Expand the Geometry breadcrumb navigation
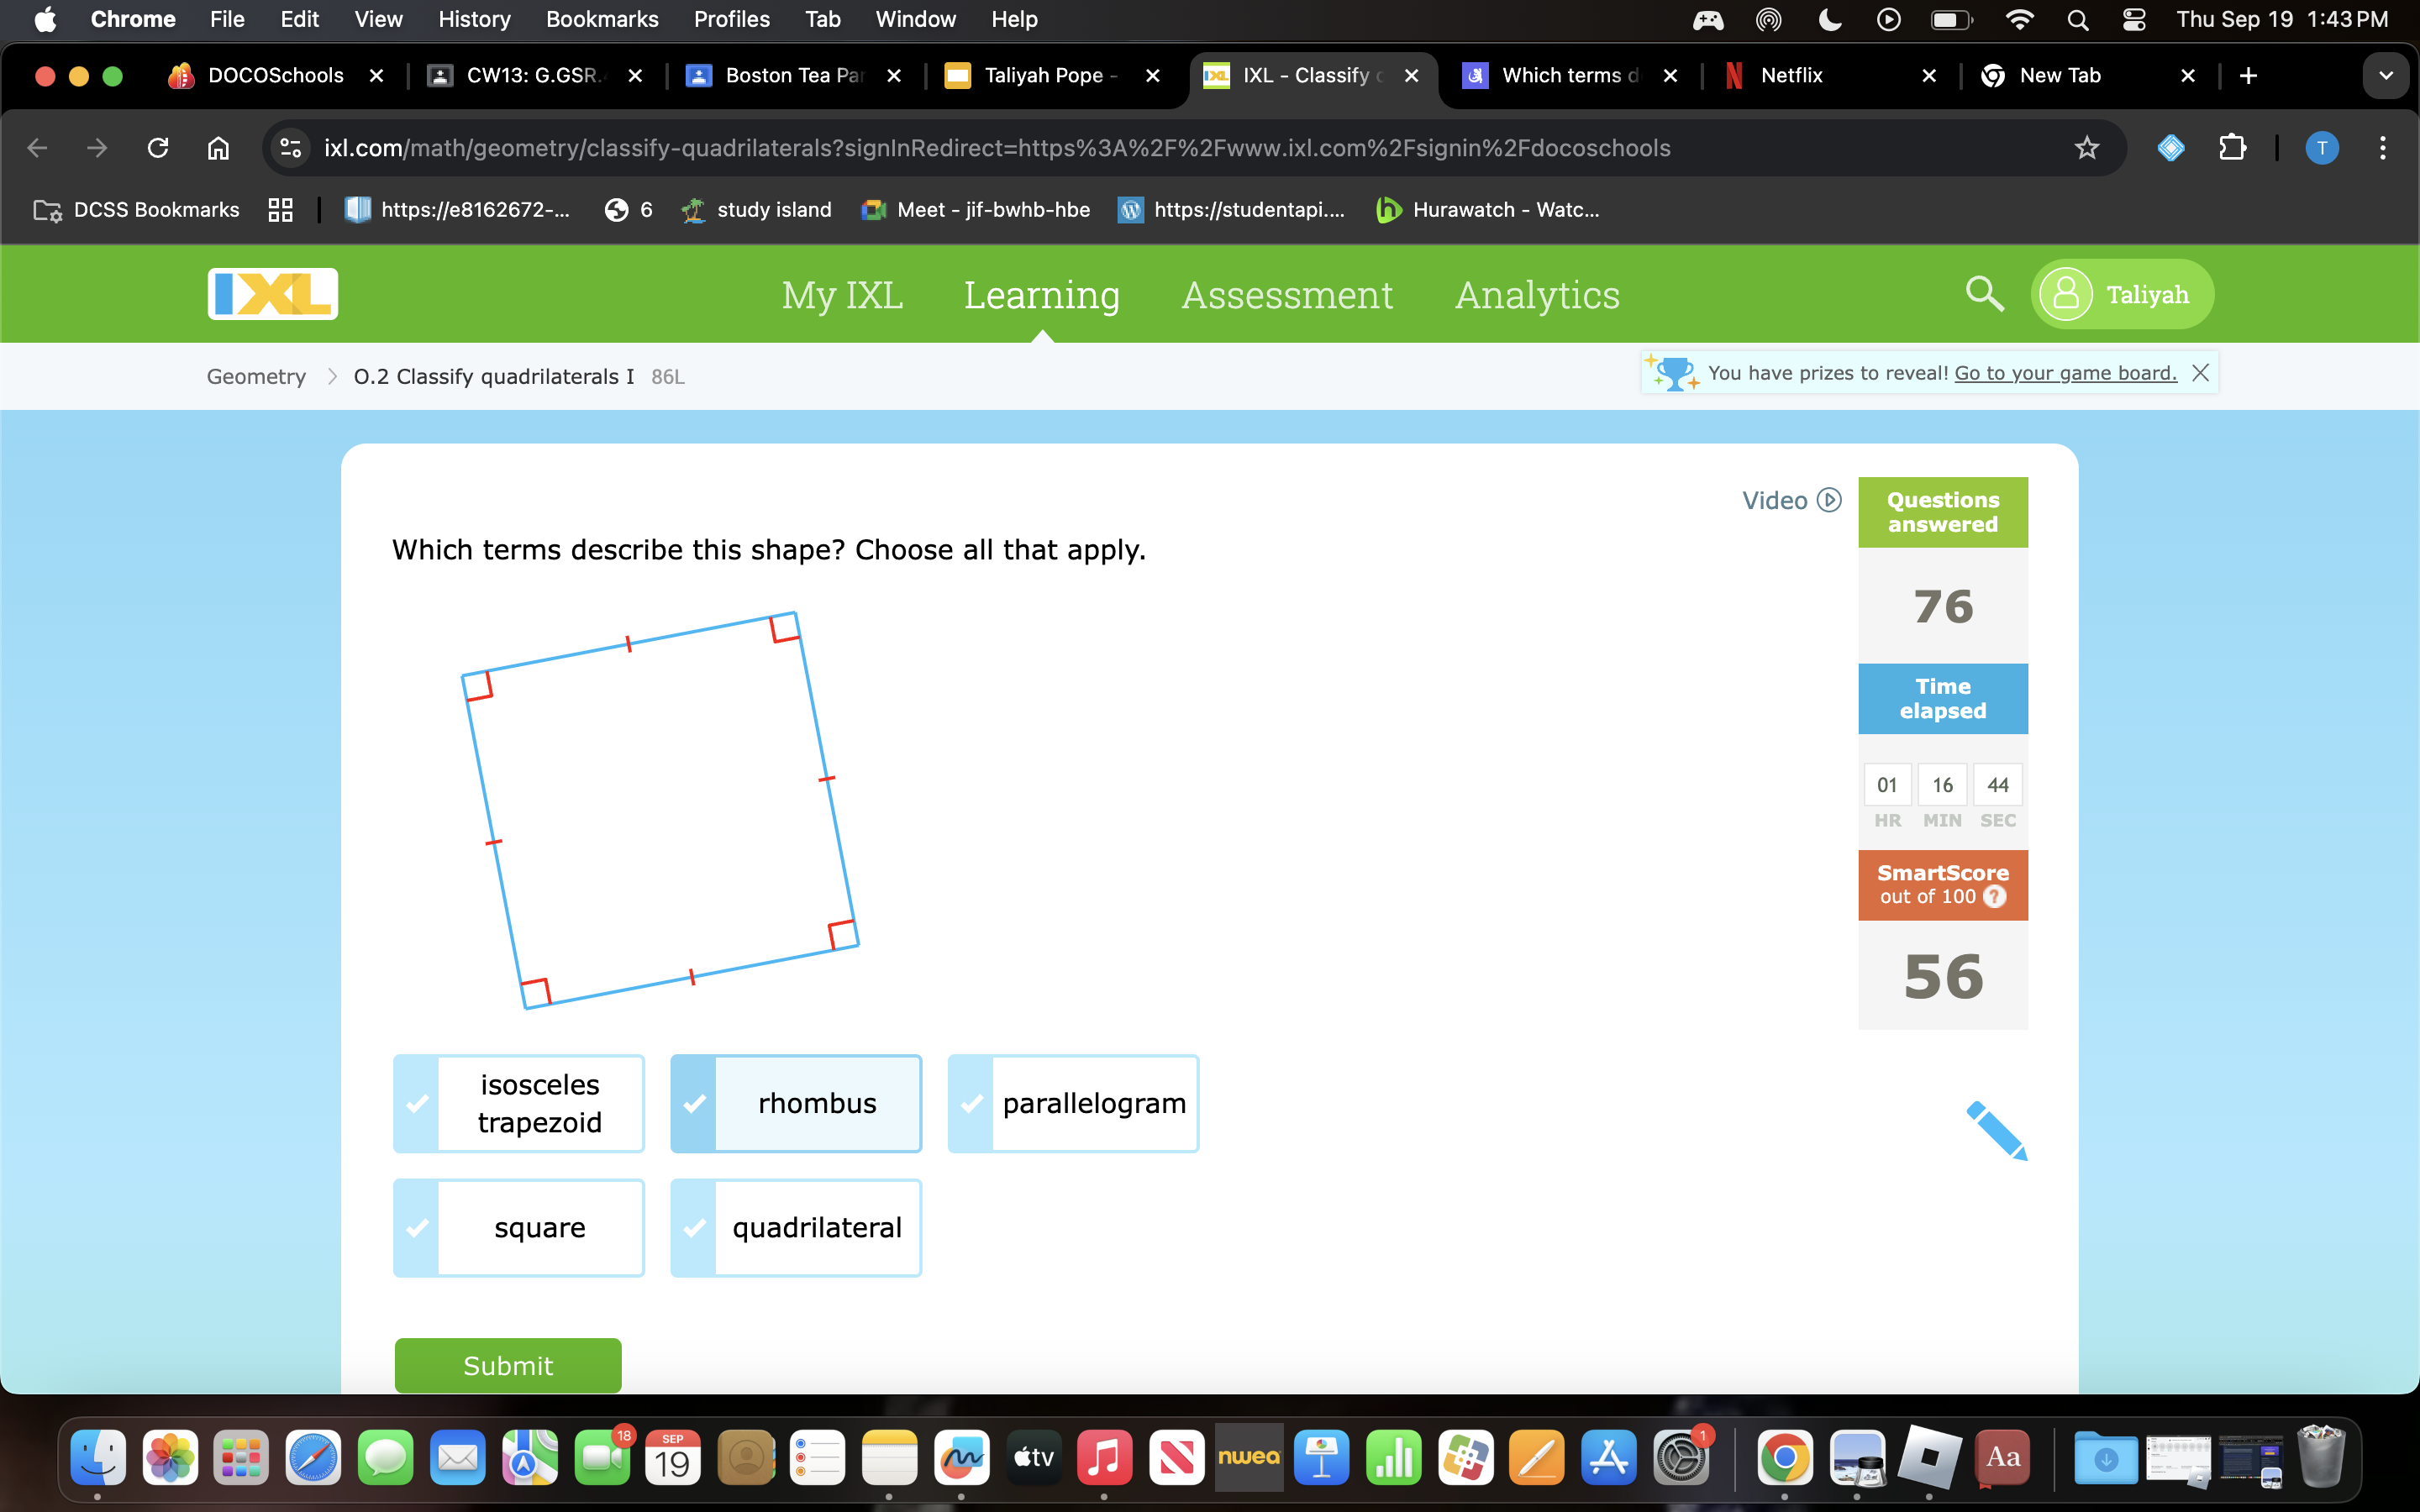Image resolution: width=2420 pixels, height=1512 pixels. pyautogui.click(x=255, y=376)
